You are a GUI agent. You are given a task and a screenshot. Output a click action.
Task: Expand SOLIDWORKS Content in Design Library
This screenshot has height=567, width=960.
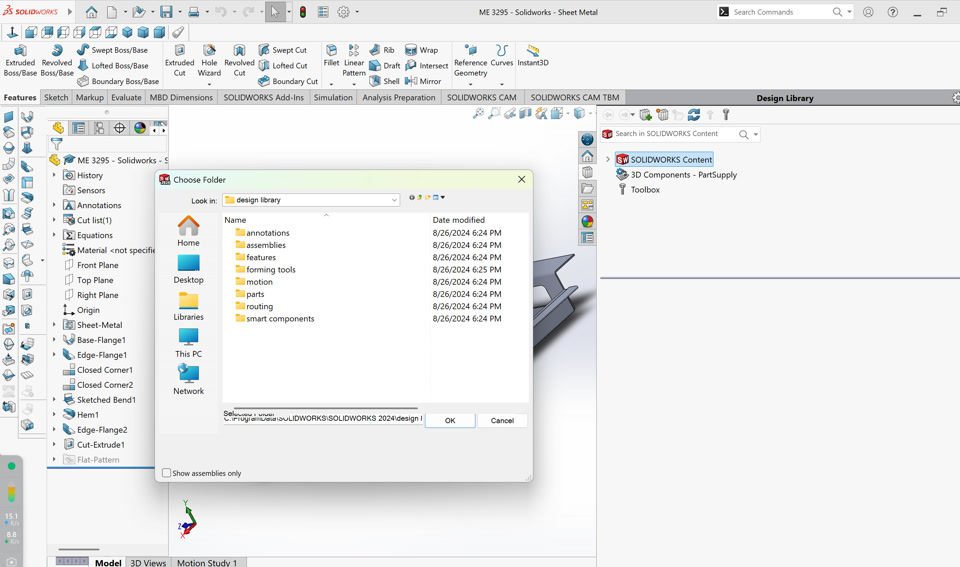click(608, 159)
